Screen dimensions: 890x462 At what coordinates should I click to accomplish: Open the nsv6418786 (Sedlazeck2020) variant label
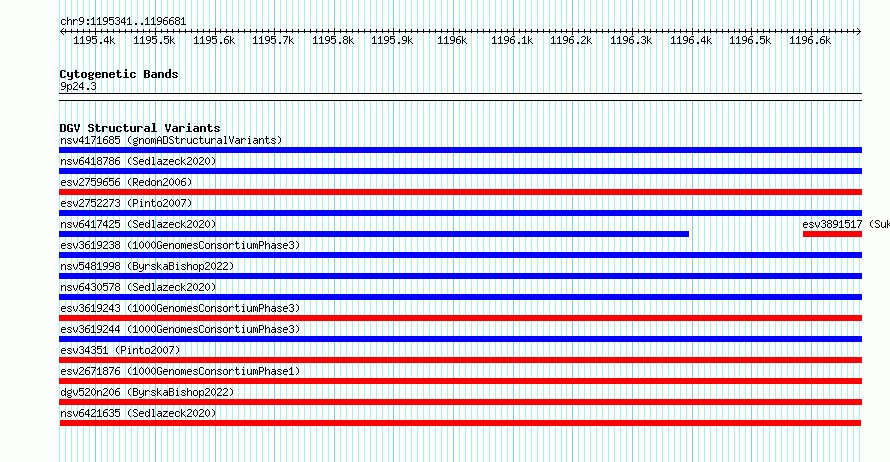click(x=138, y=161)
